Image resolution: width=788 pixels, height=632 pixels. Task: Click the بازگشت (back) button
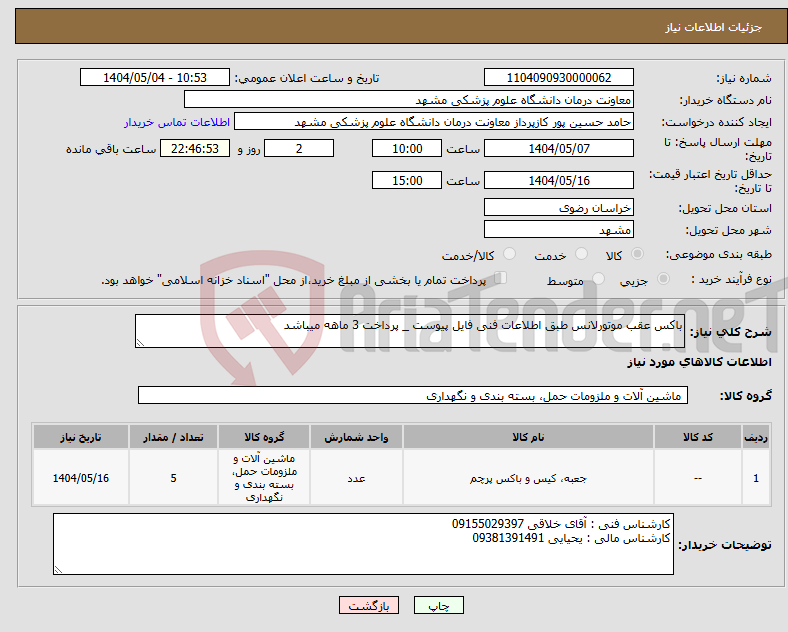[x=369, y=605]
